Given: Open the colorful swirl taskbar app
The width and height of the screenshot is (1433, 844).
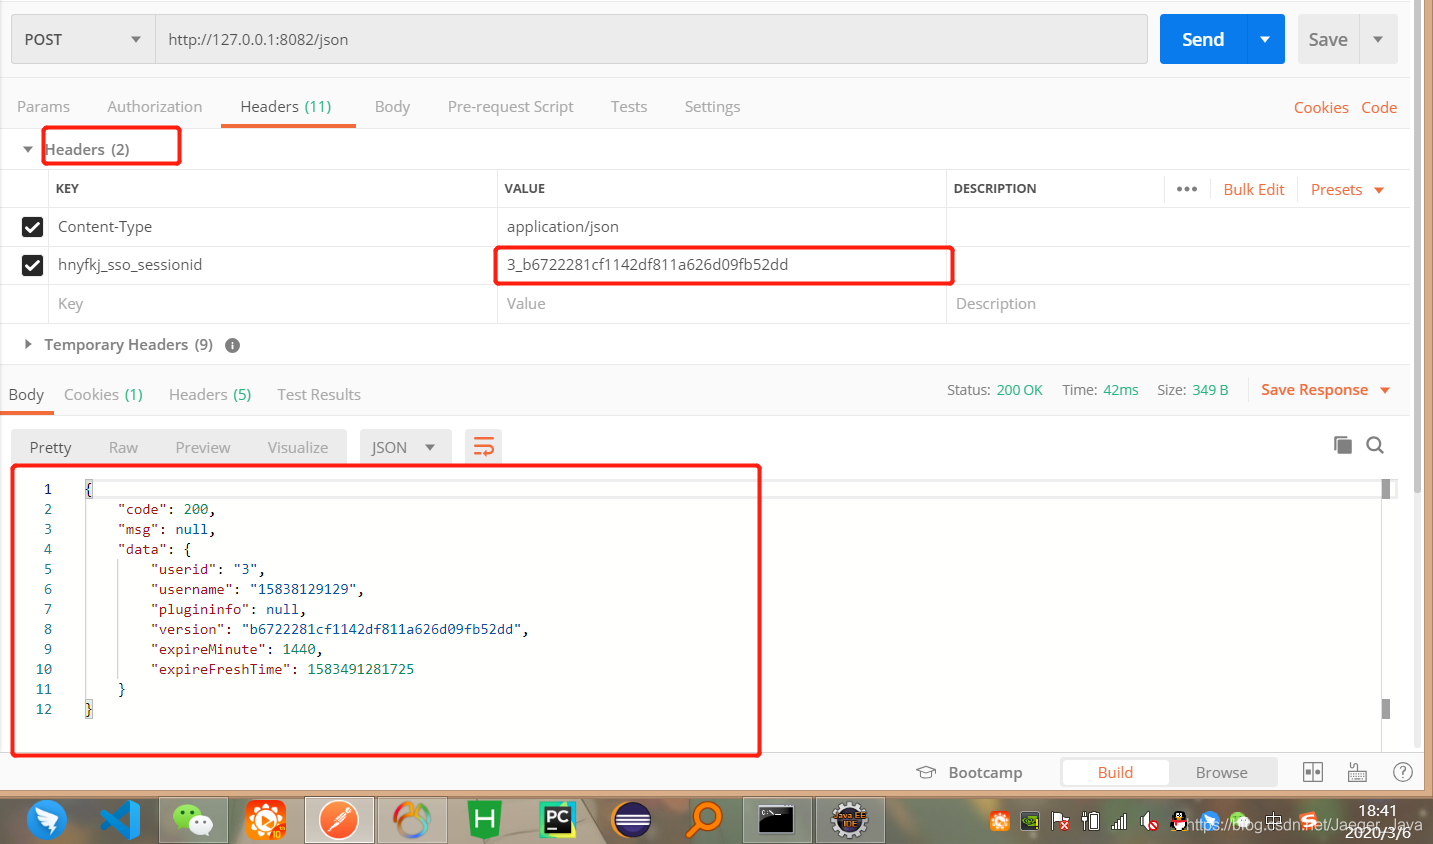Looking at the screenshot, I should point(412,820).
